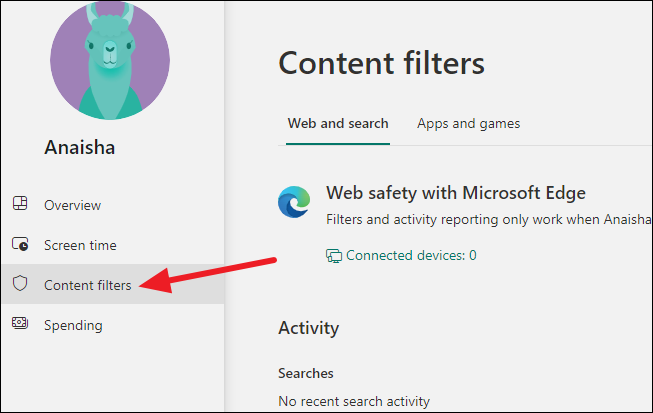Click the Searches subheading
Screen dimensions: 653x413
click(306, 373)
